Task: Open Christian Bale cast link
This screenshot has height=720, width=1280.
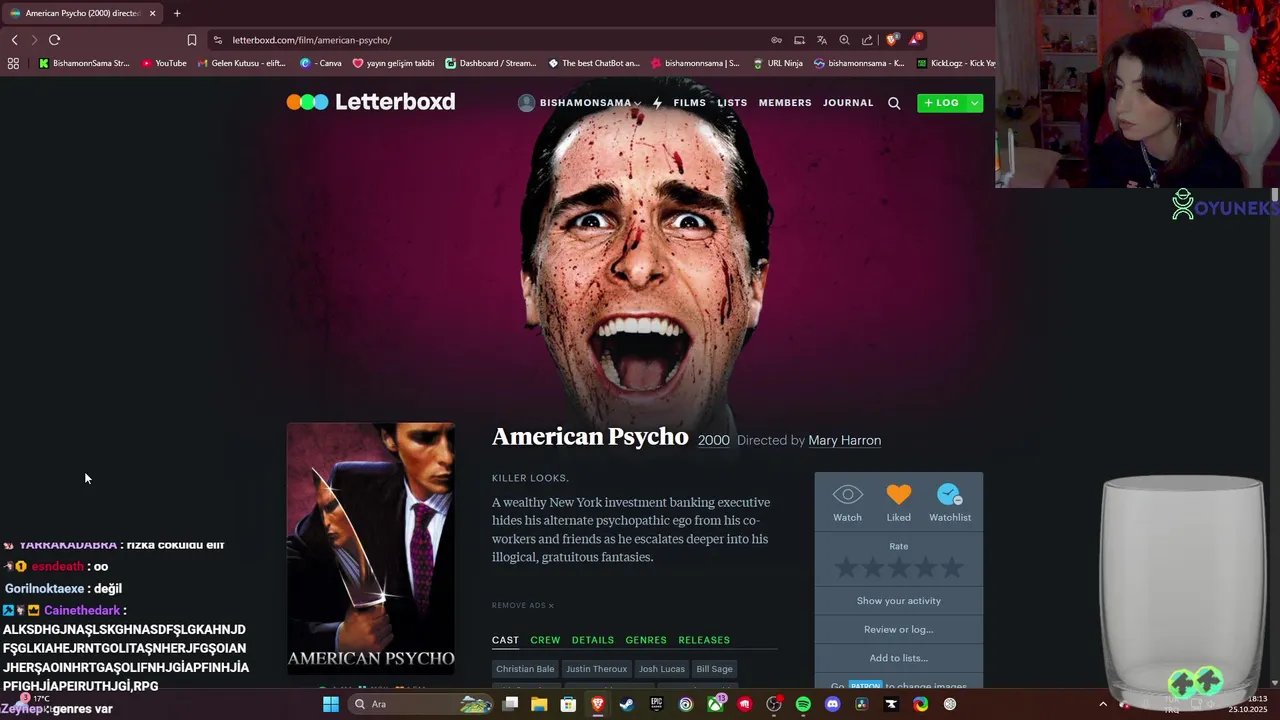Action: pyautogui.click(x=525, y=669)
